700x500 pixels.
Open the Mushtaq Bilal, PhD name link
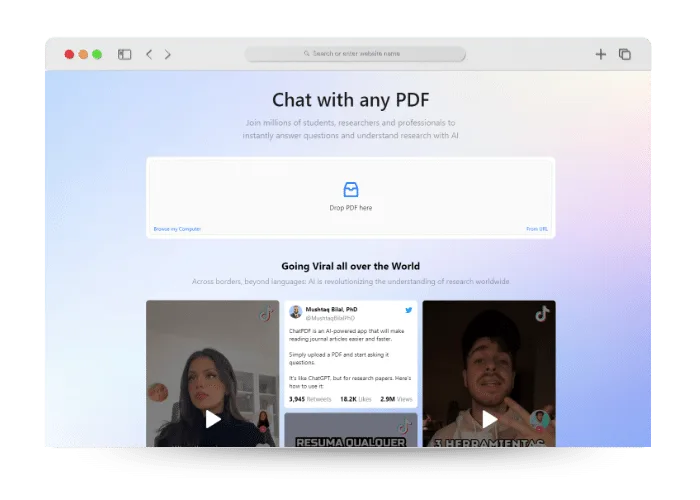click(x=332, y=309)
